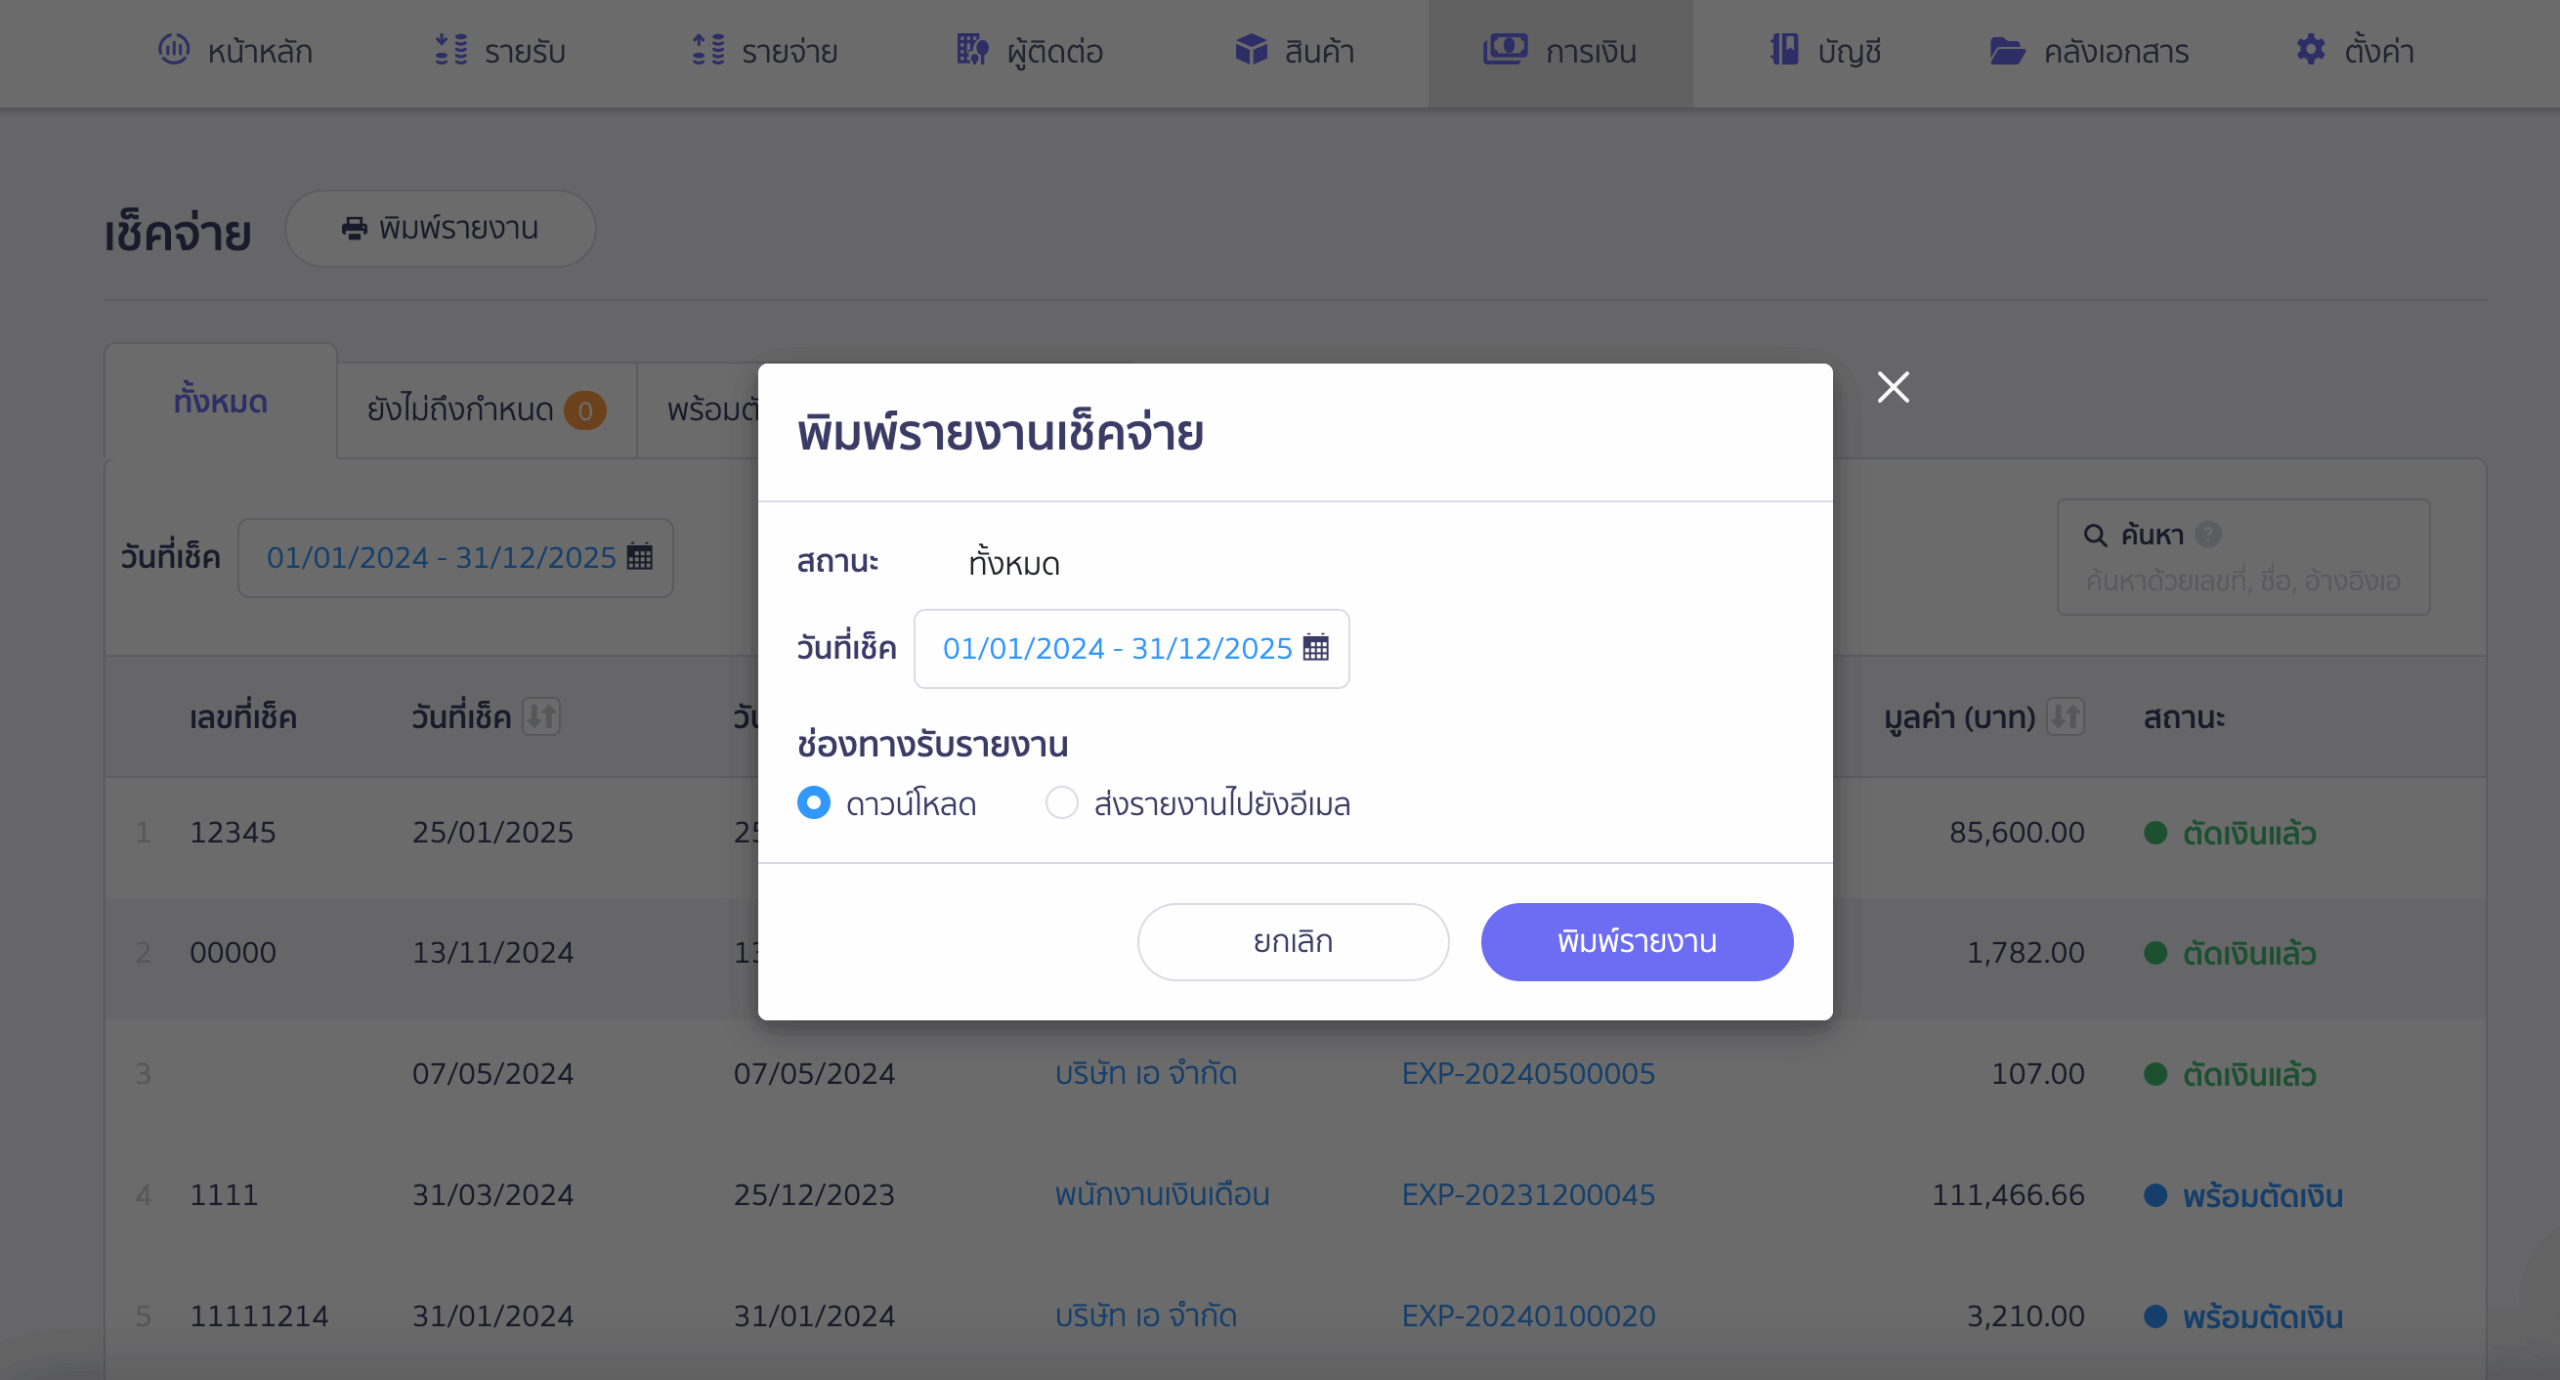Screen dimensions: 2560x1380
Task: Click the calendar icon in the dialog date field
Action: click(1316, 648)
